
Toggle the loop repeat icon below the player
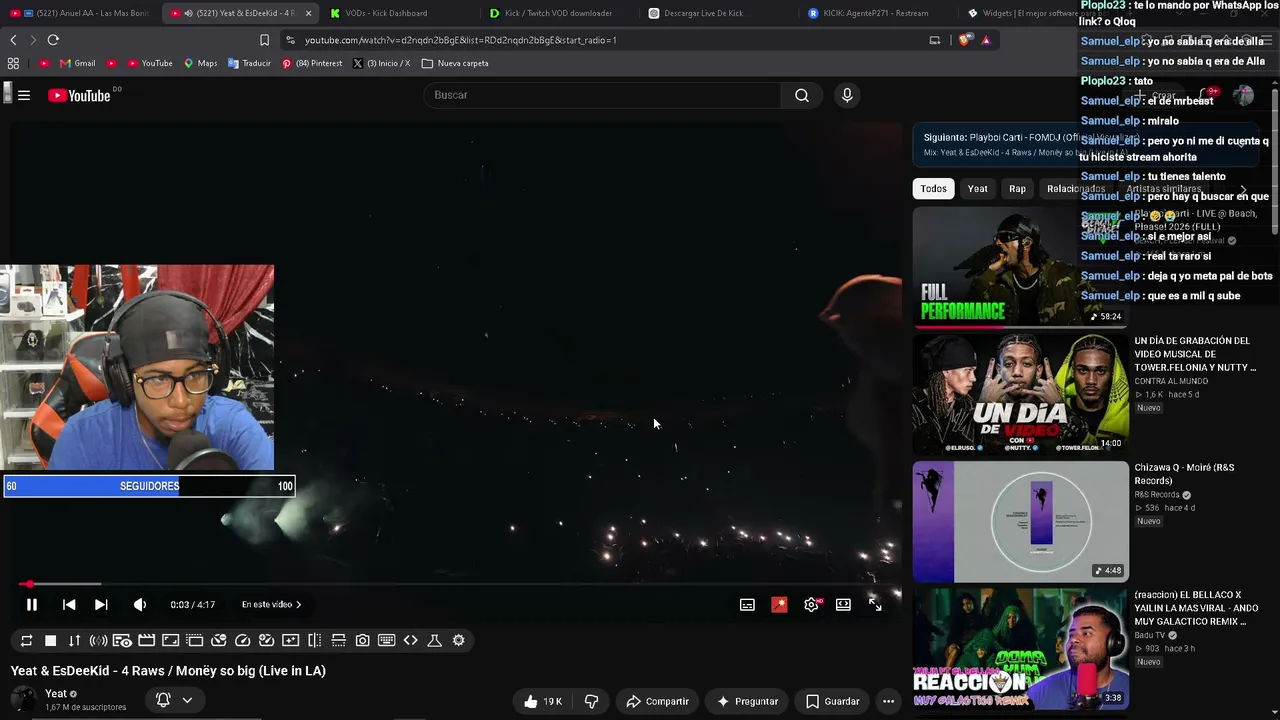(26, 641)
